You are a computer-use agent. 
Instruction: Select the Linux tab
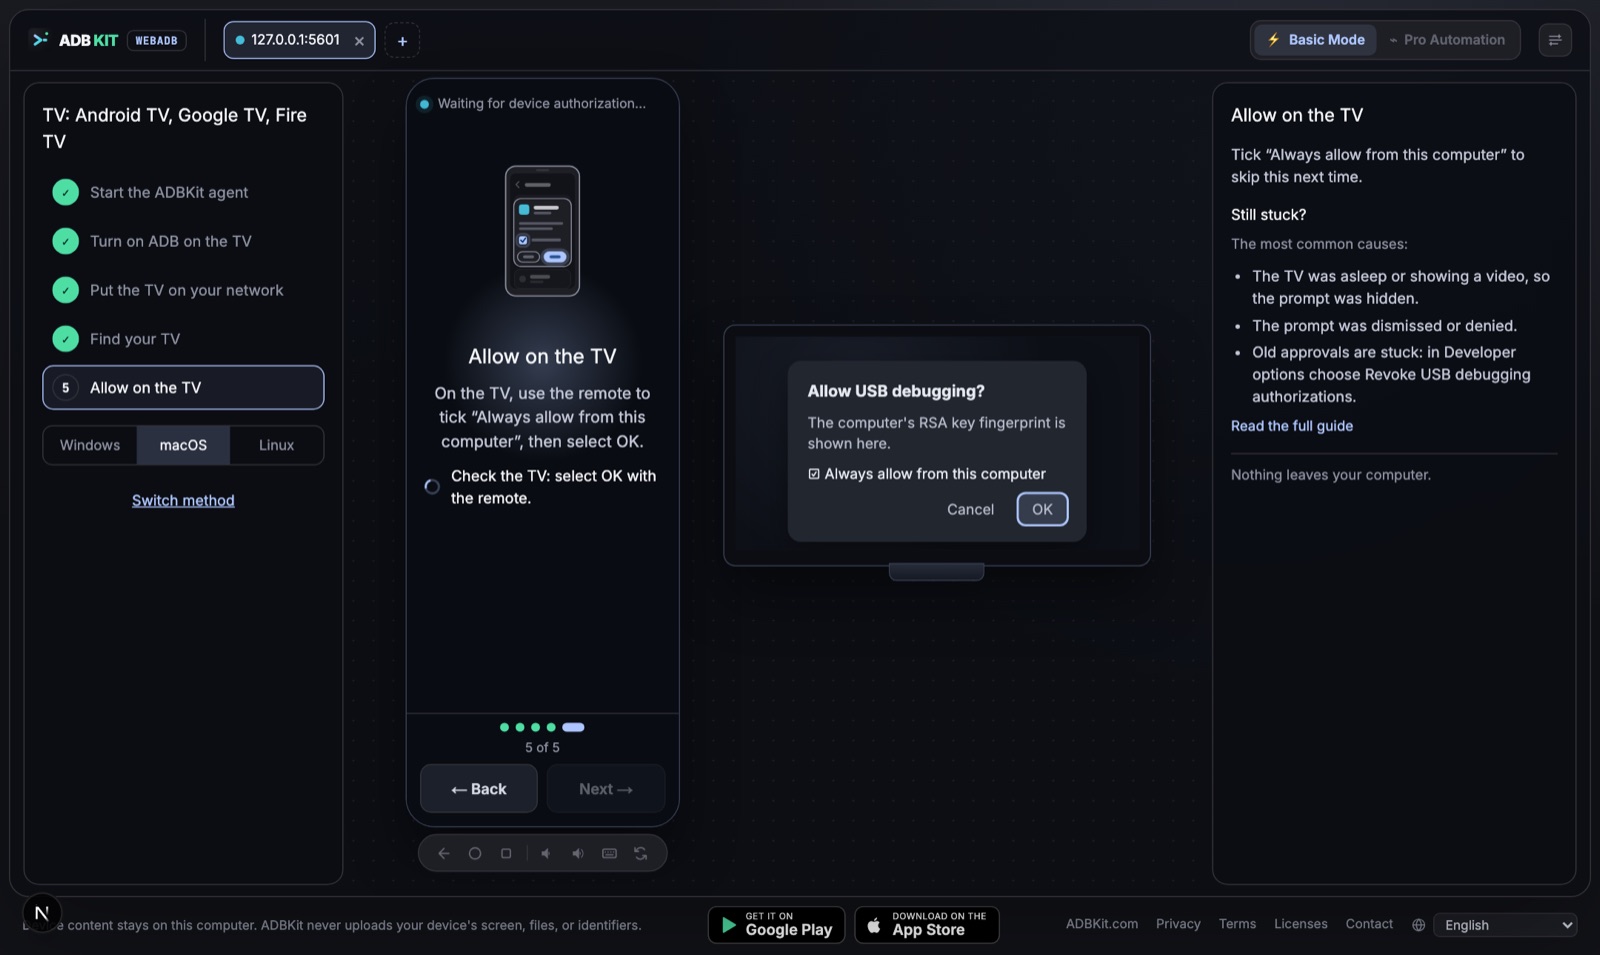click(276, 445)
